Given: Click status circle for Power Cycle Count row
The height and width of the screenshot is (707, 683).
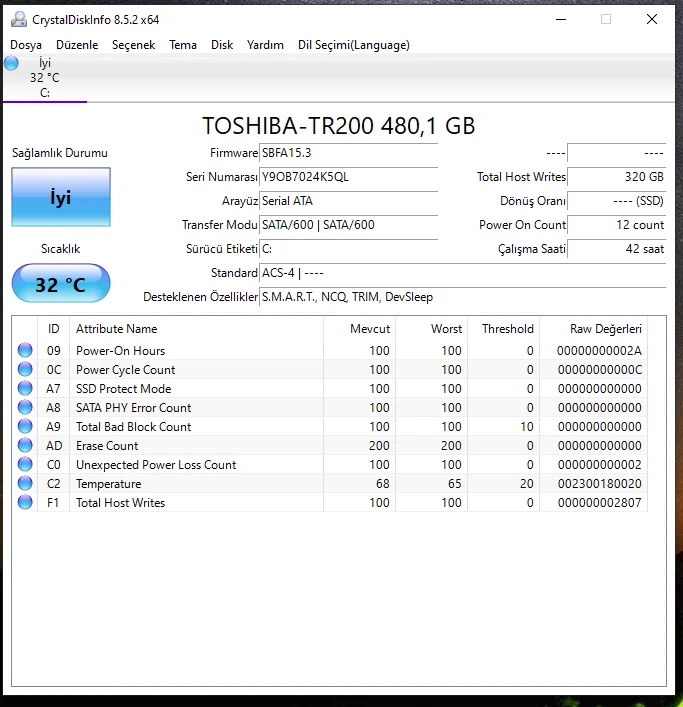Looking at the screenshot, I should coord(25,369).
